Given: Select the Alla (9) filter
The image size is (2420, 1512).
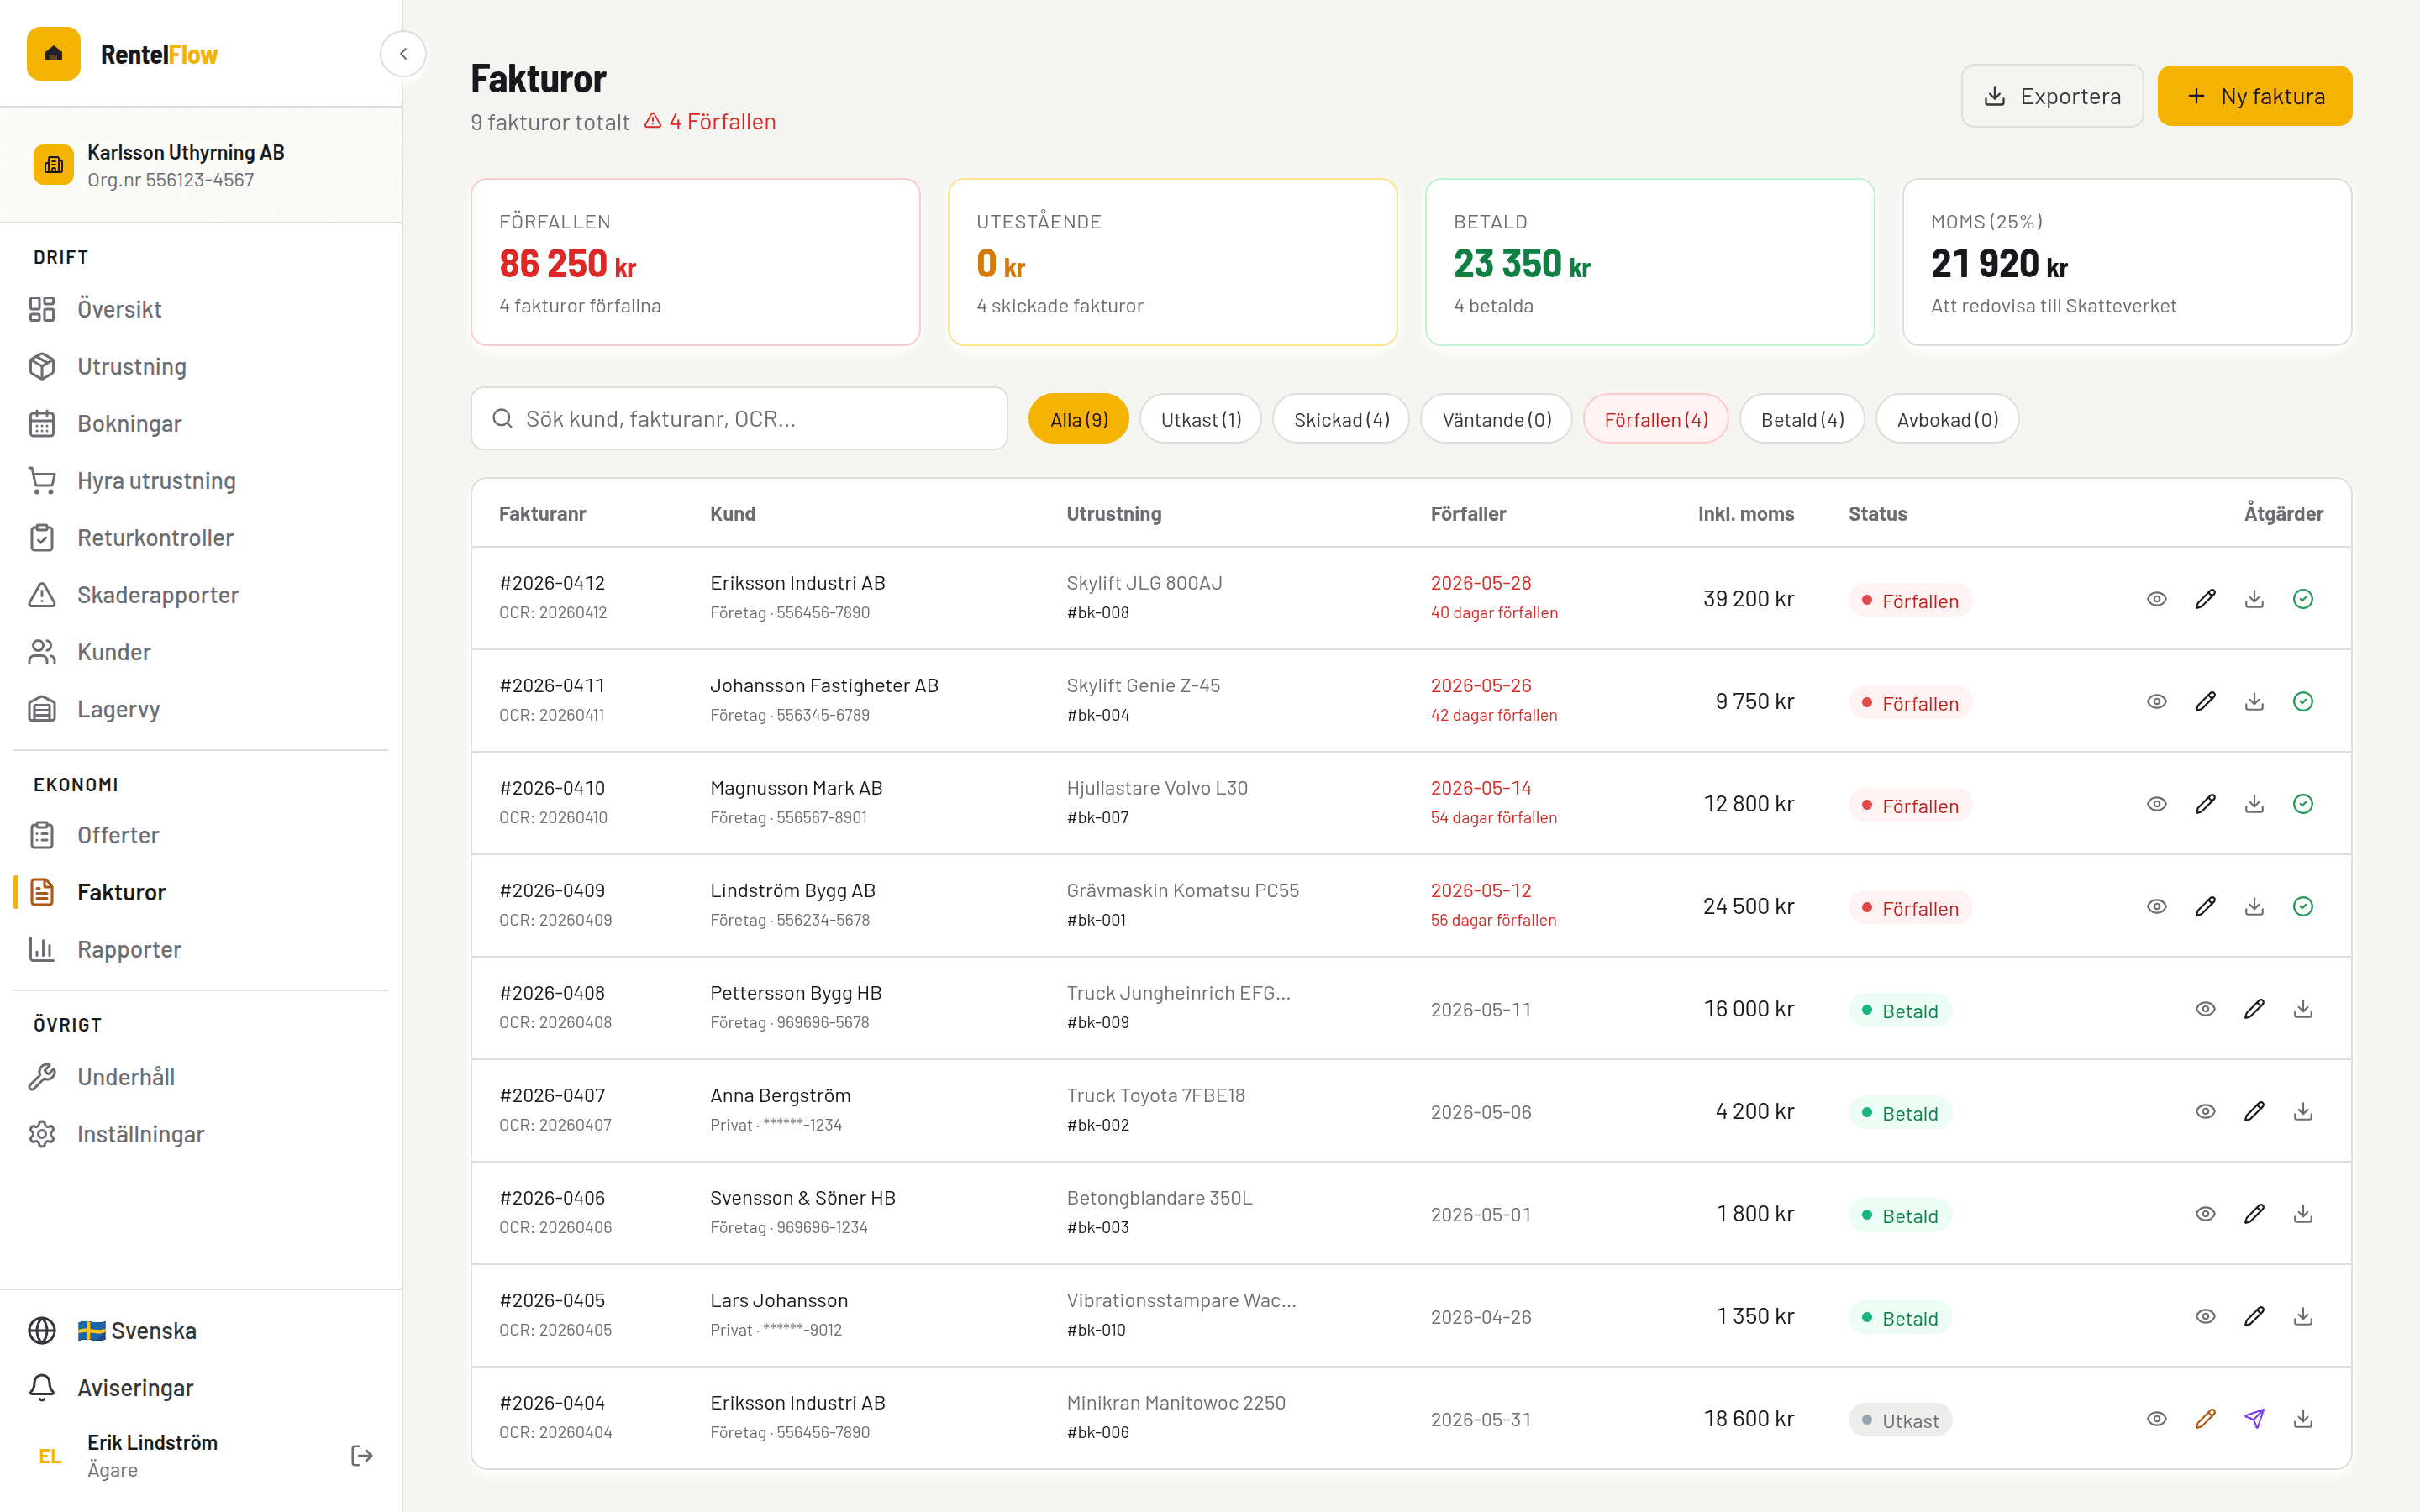Looking at the screenshot, I should coord(1078,419).
